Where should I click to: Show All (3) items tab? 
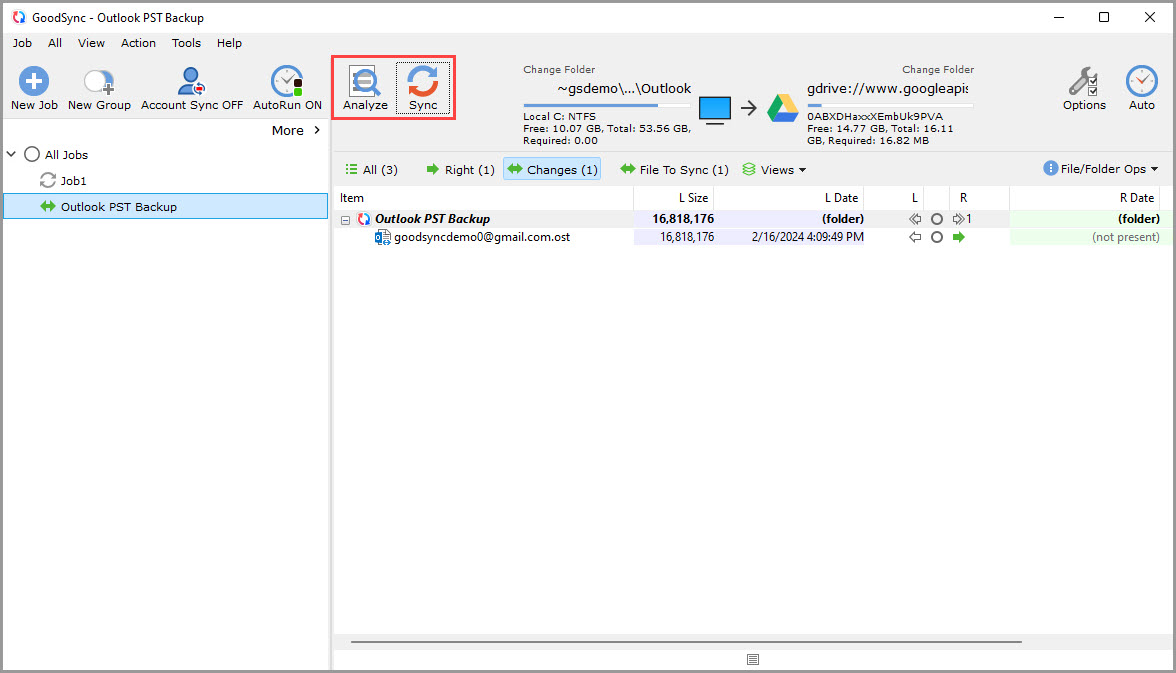click(x=371, y=170)
